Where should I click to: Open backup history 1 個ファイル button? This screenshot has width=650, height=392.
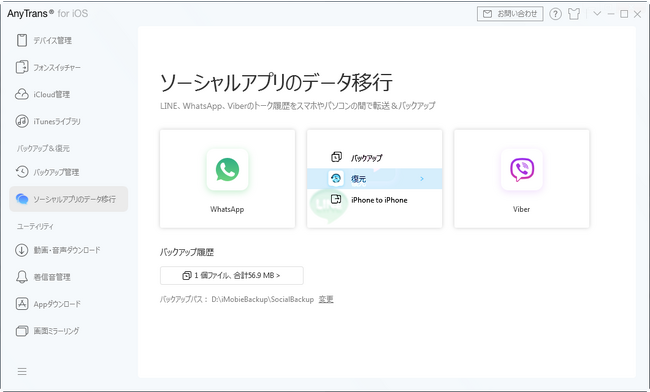point(232,276)
